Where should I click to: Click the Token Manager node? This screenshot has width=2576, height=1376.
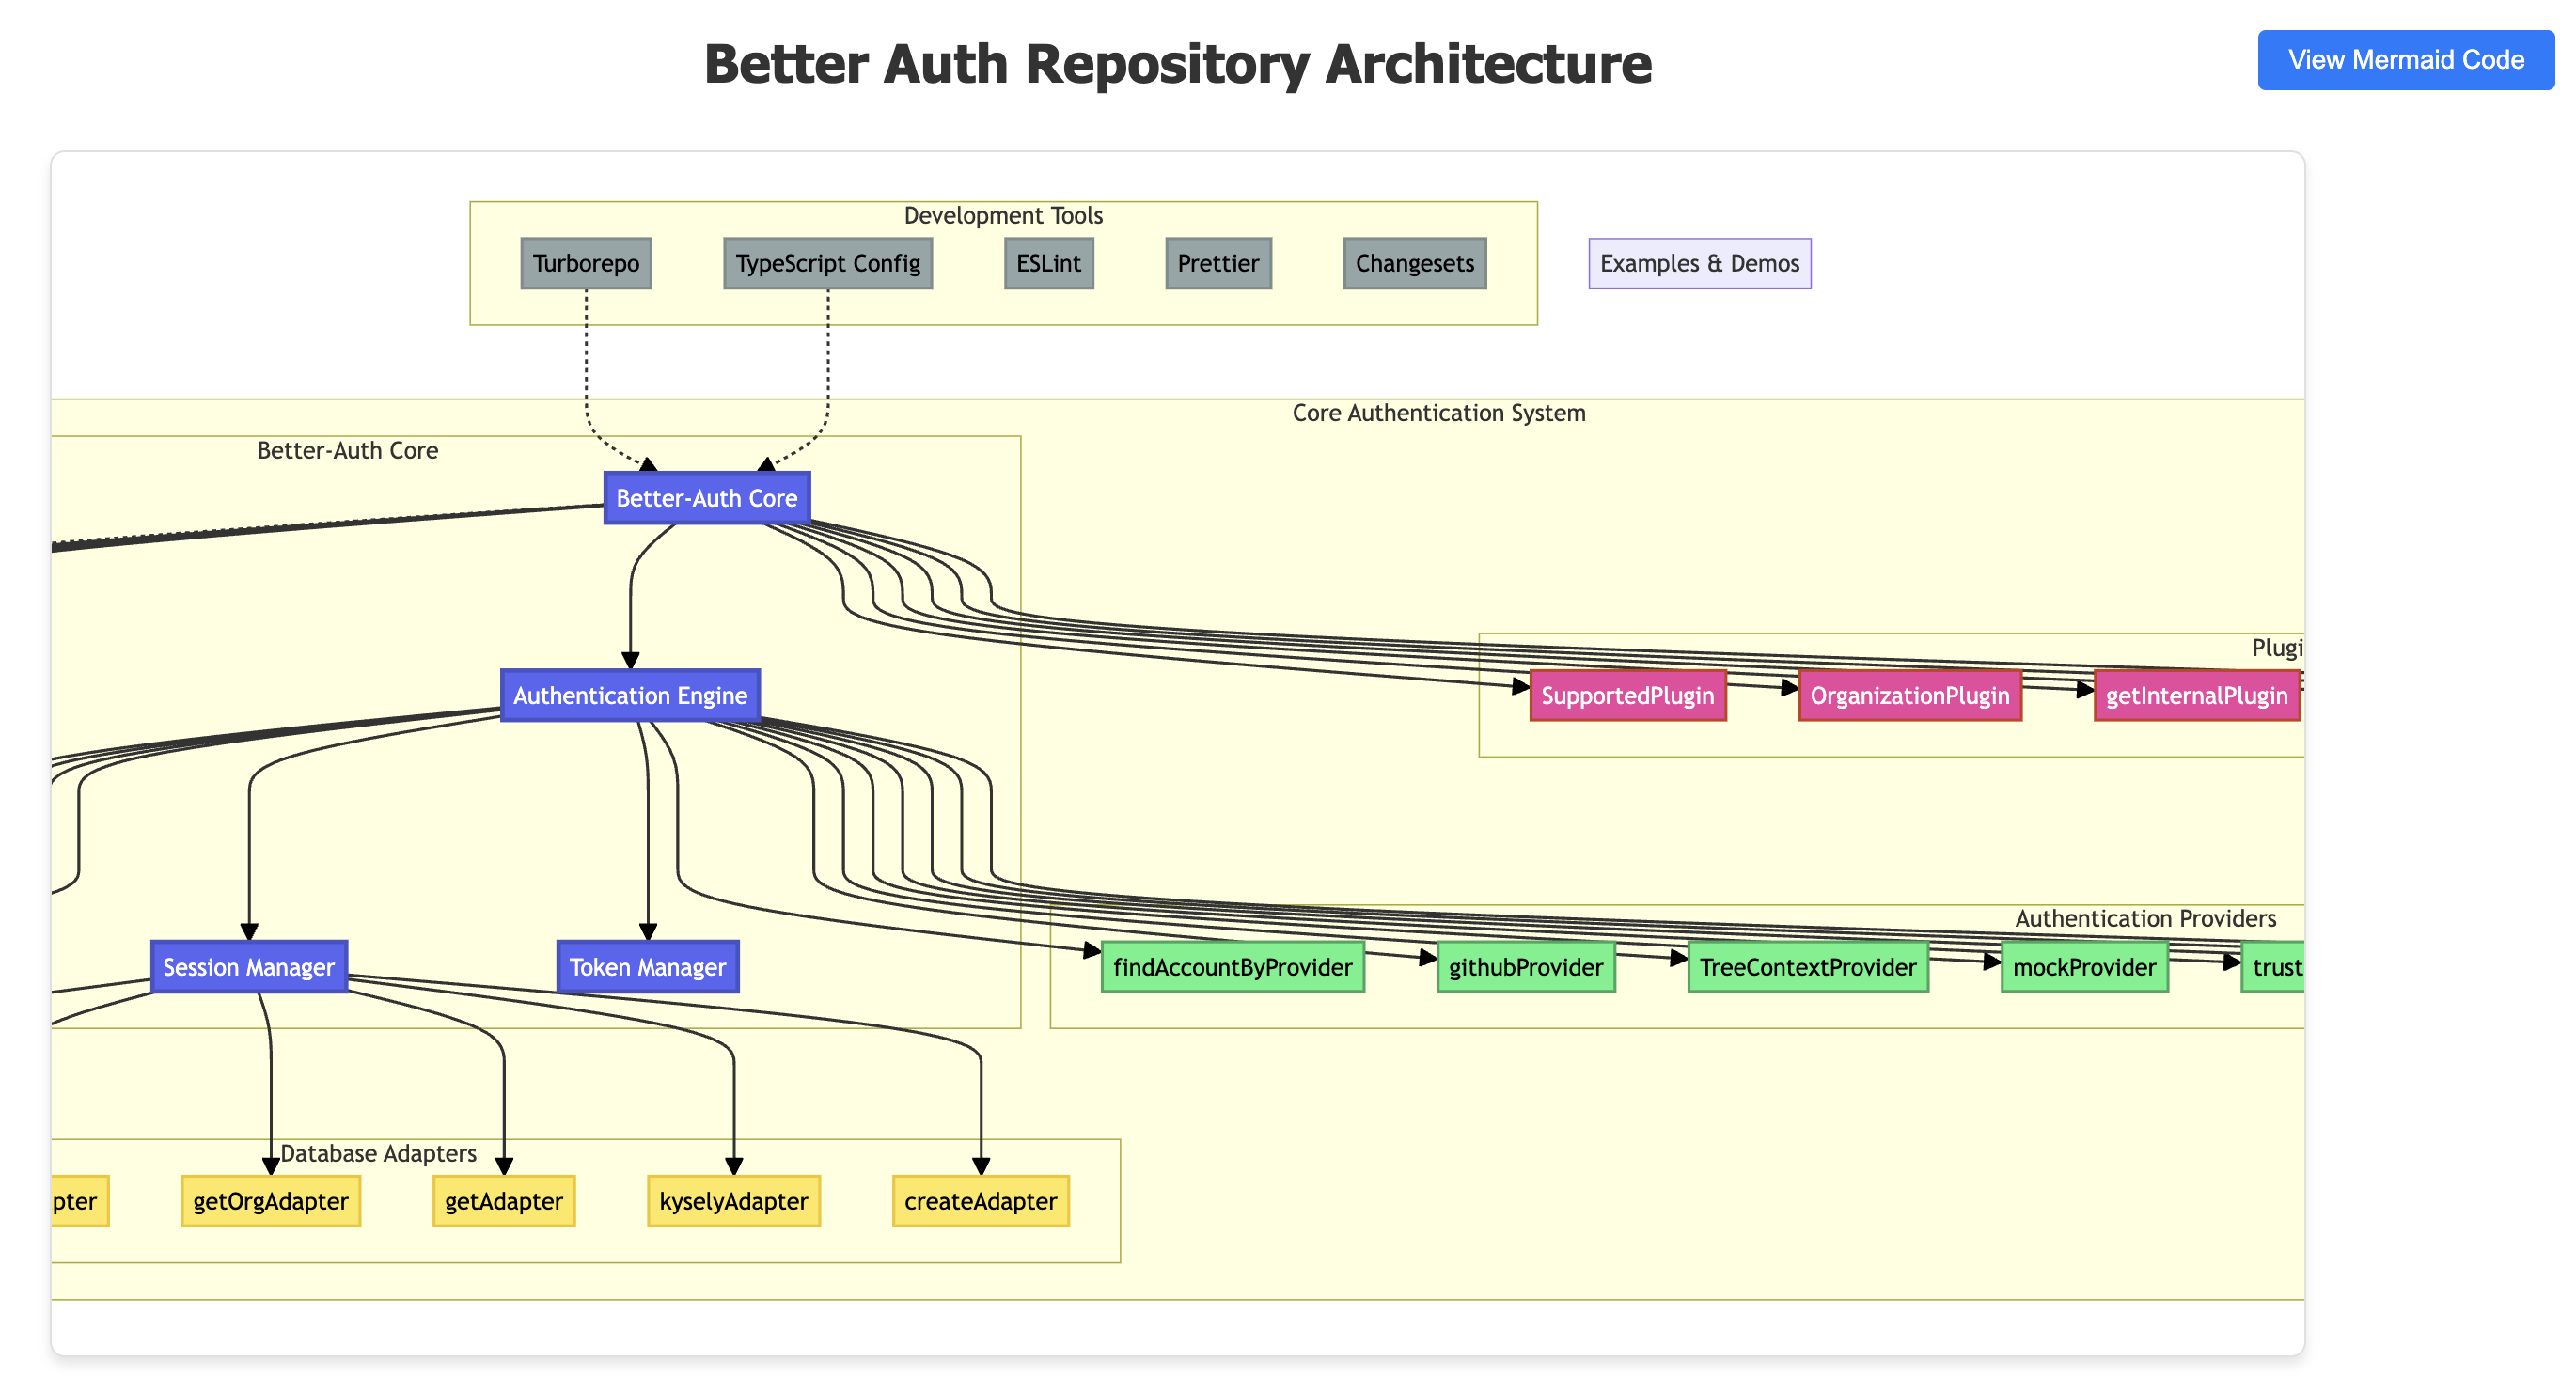[x=647, y=967]
